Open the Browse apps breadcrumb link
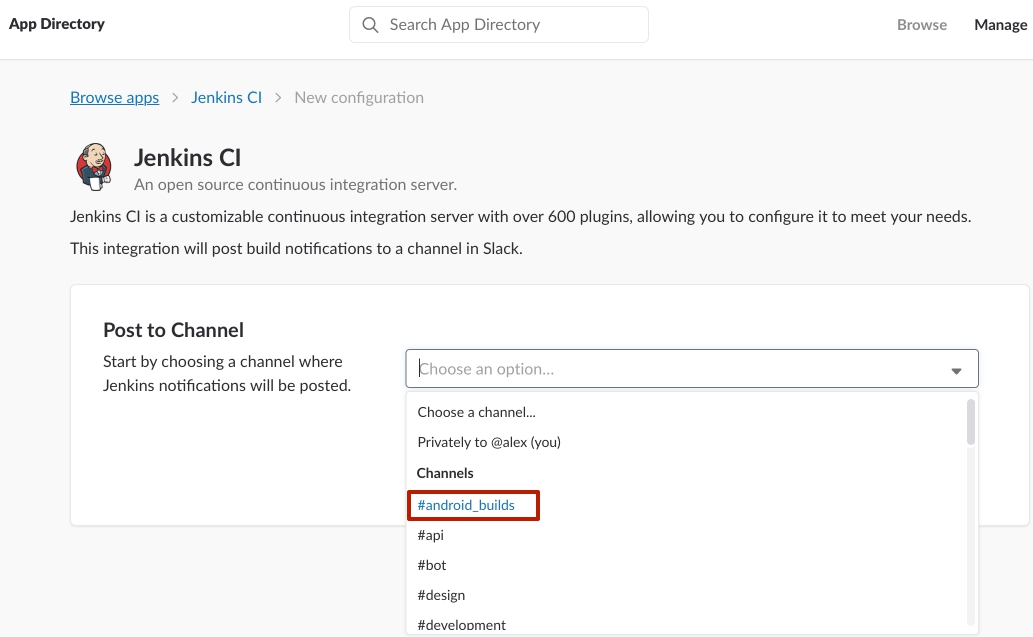The height and width of the screenshot is (637, 1033). (115, 97)
